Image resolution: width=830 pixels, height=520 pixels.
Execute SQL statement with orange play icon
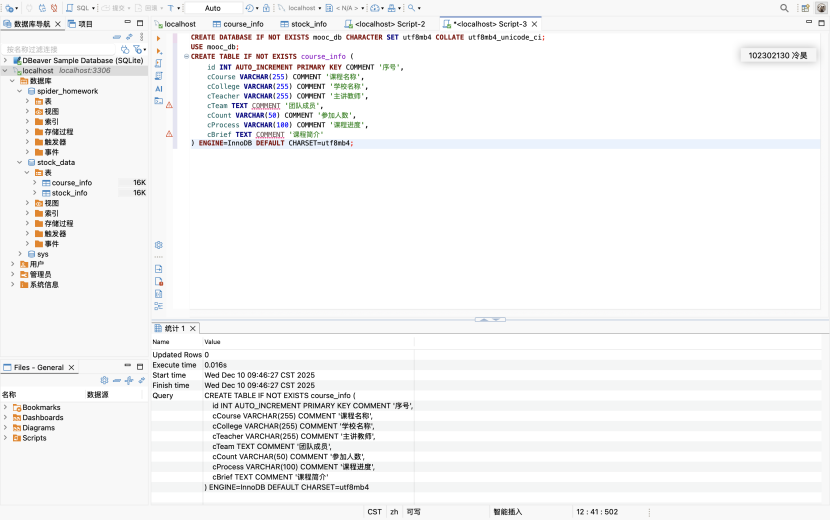coord(158,39)
